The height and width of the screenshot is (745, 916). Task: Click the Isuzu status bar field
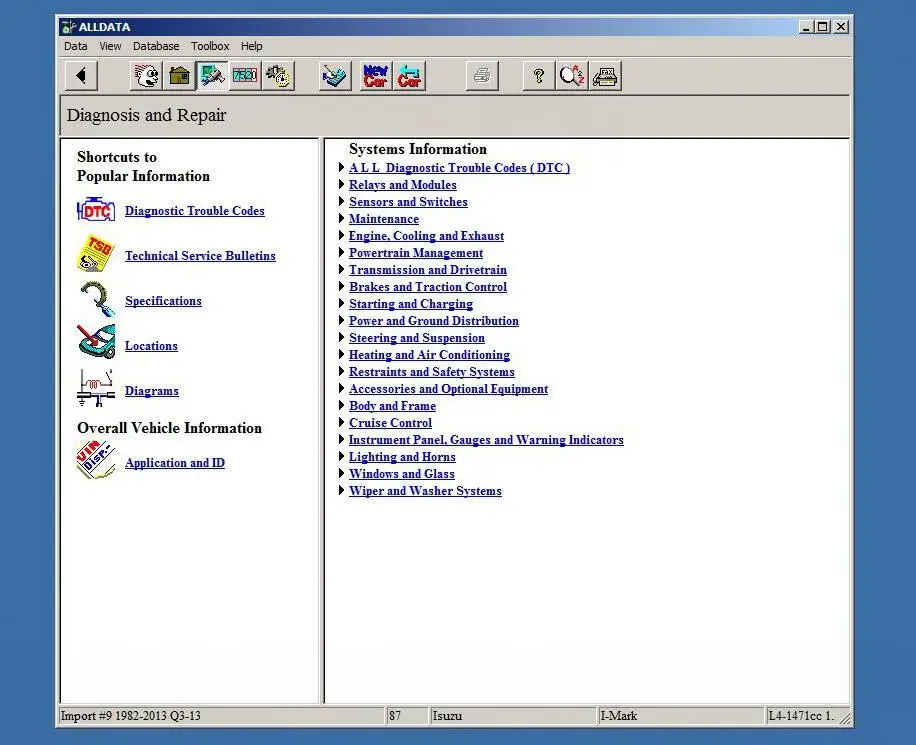pos(513,716)
